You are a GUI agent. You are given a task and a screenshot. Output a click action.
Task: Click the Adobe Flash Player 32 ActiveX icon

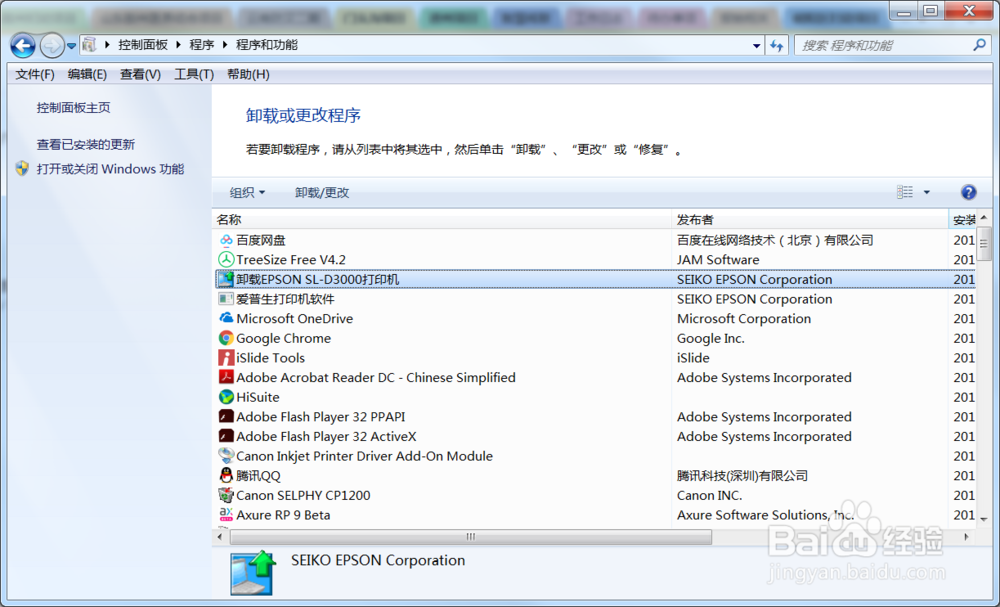(x=226, y=436)
